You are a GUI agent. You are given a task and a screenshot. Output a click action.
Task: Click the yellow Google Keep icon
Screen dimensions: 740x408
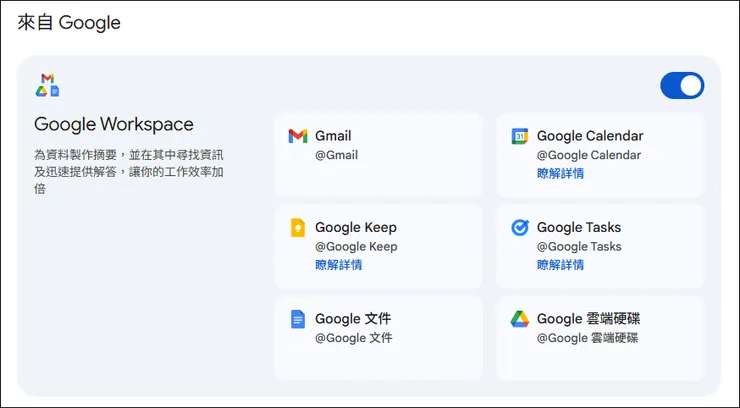coord(298,228)
